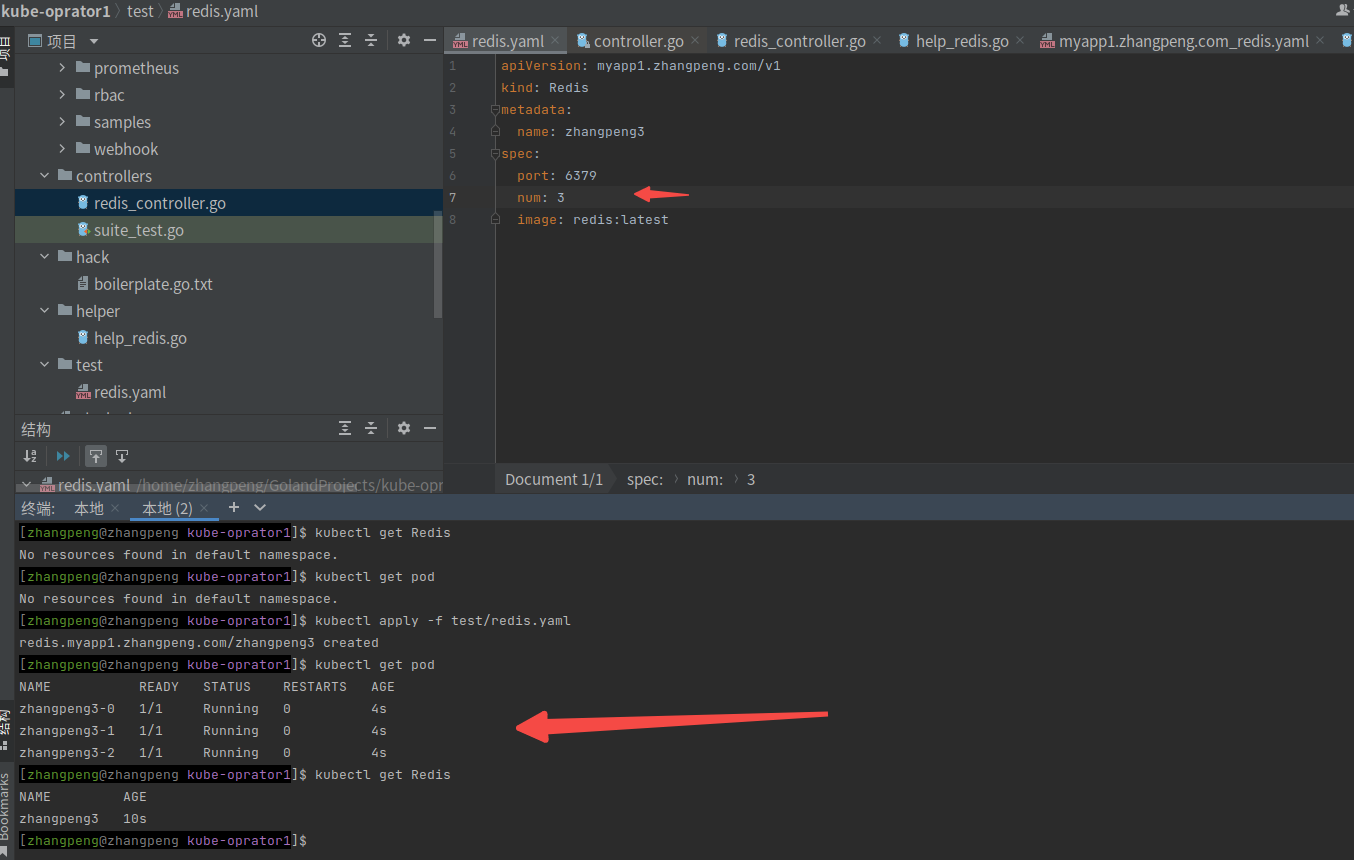Open project panel gear options

pyautogui.click(x=404, y=41)
